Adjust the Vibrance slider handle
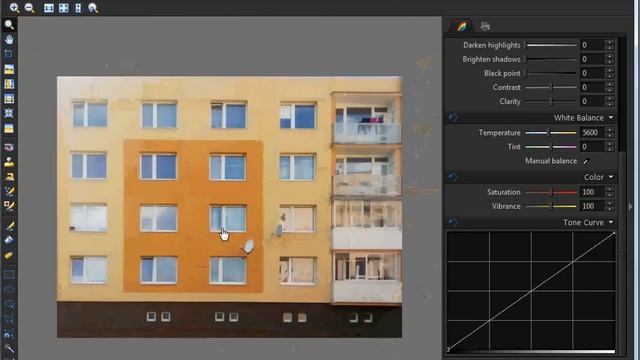Screen dimensions: 640x360 551,206
